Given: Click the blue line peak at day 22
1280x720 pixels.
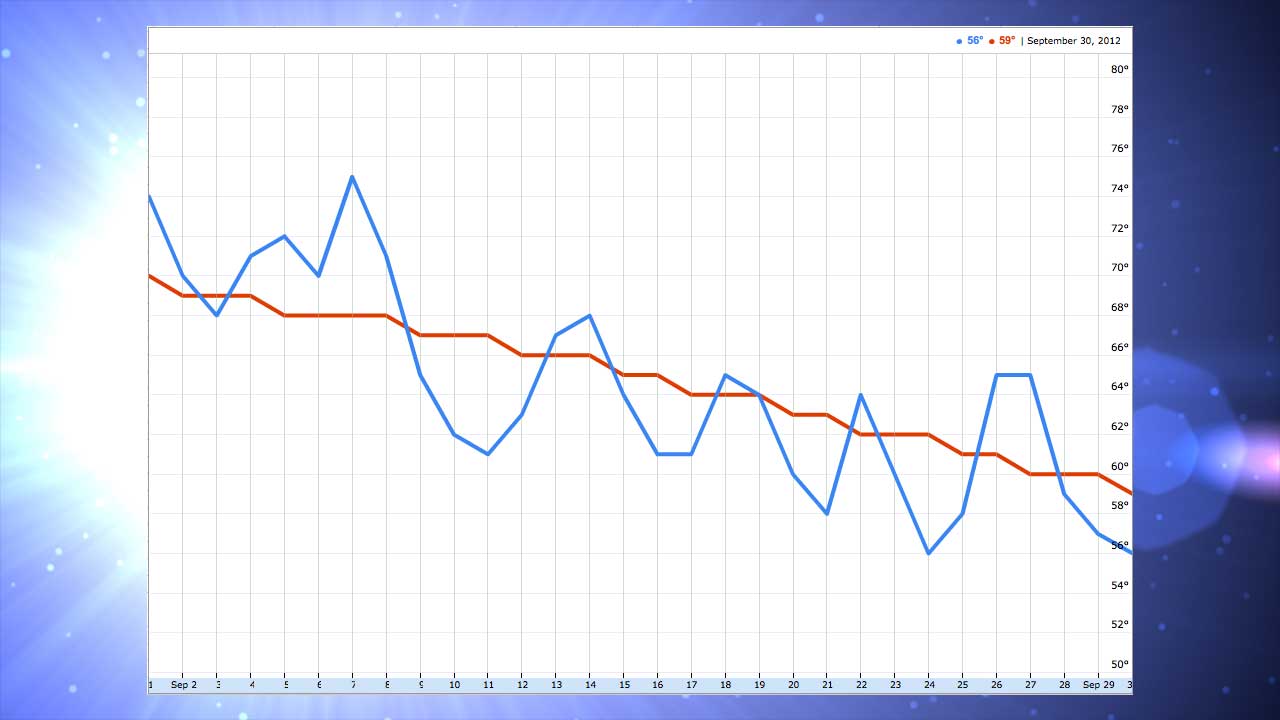Looking at the screenshot, I should click(x=861, y=395).
